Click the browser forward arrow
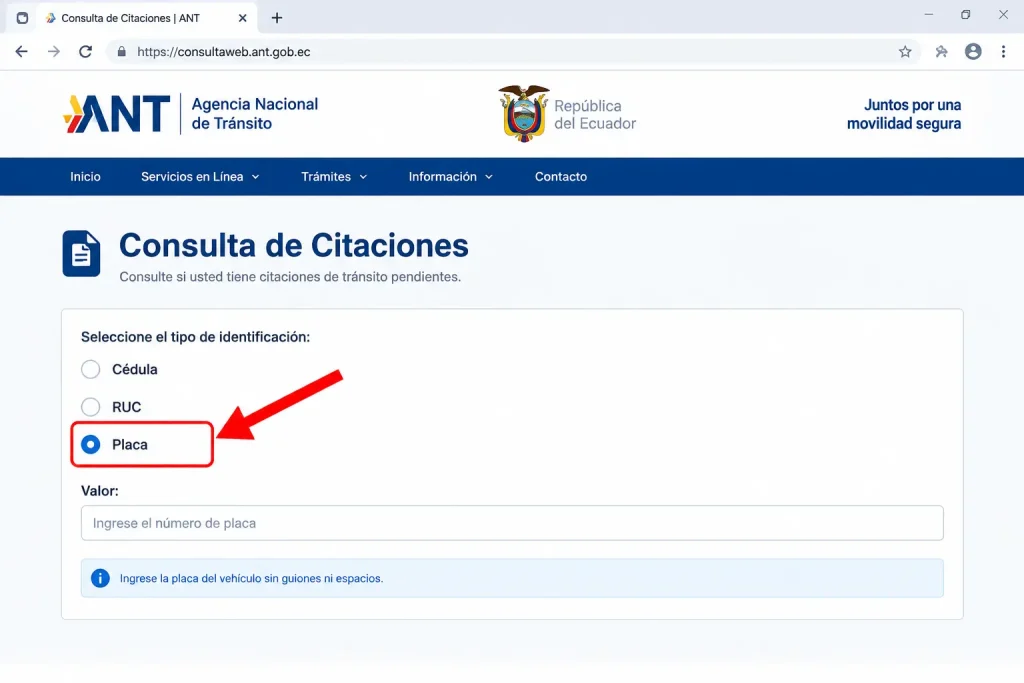1024x683 pixels. coord(54,52)
